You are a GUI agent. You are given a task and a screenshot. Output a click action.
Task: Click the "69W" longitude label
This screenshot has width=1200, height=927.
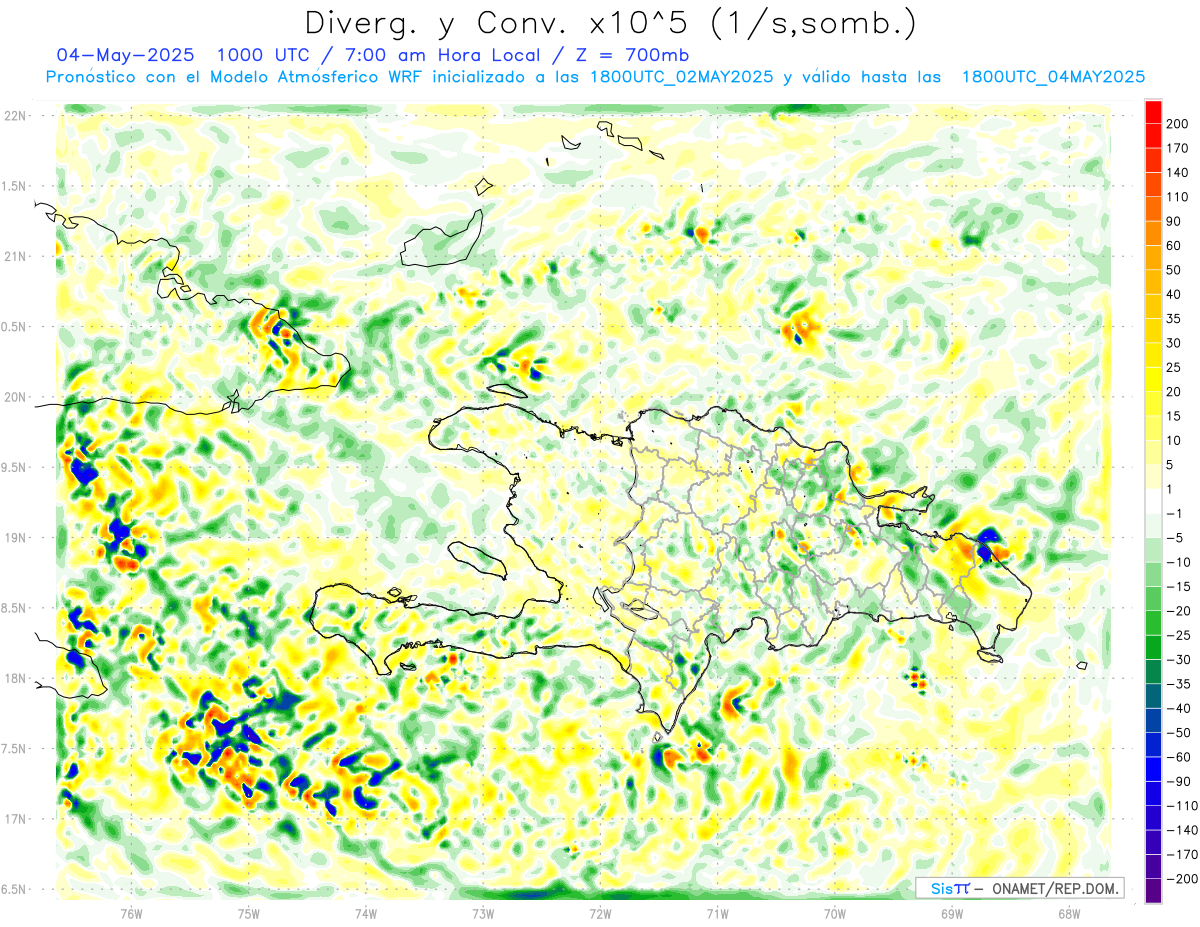(952, 913)
